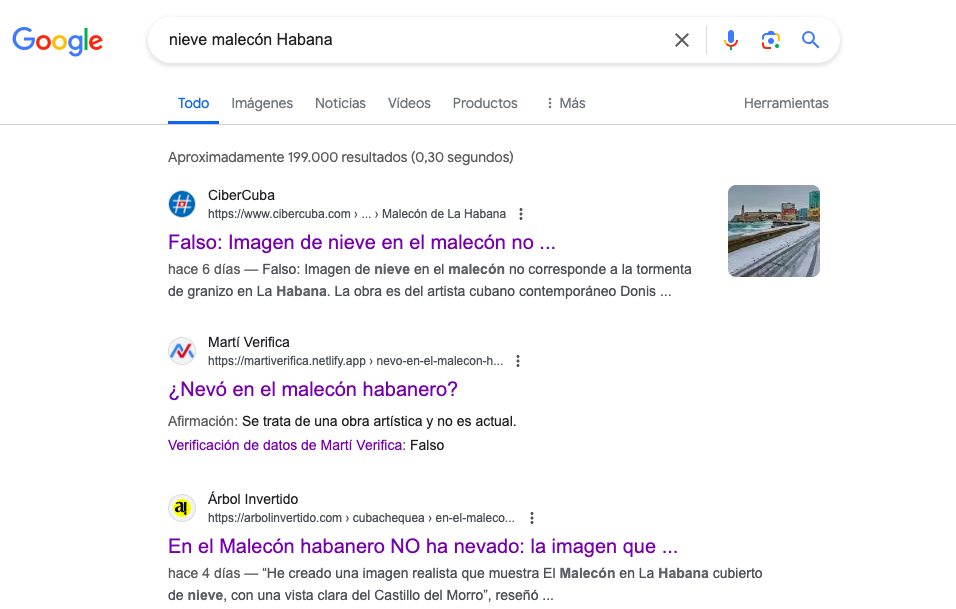
Task: Clear the search box with X icon
Action: (x=681, y=40)
